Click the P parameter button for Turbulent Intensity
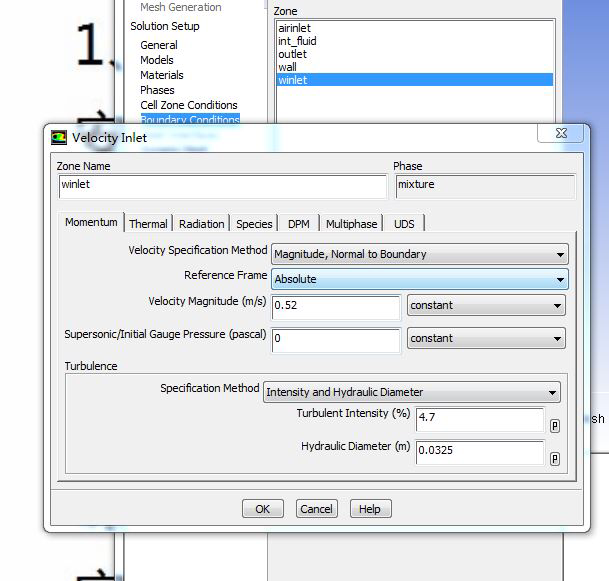Viewport: 609px width, 581px height. click(x=555, y=426)
